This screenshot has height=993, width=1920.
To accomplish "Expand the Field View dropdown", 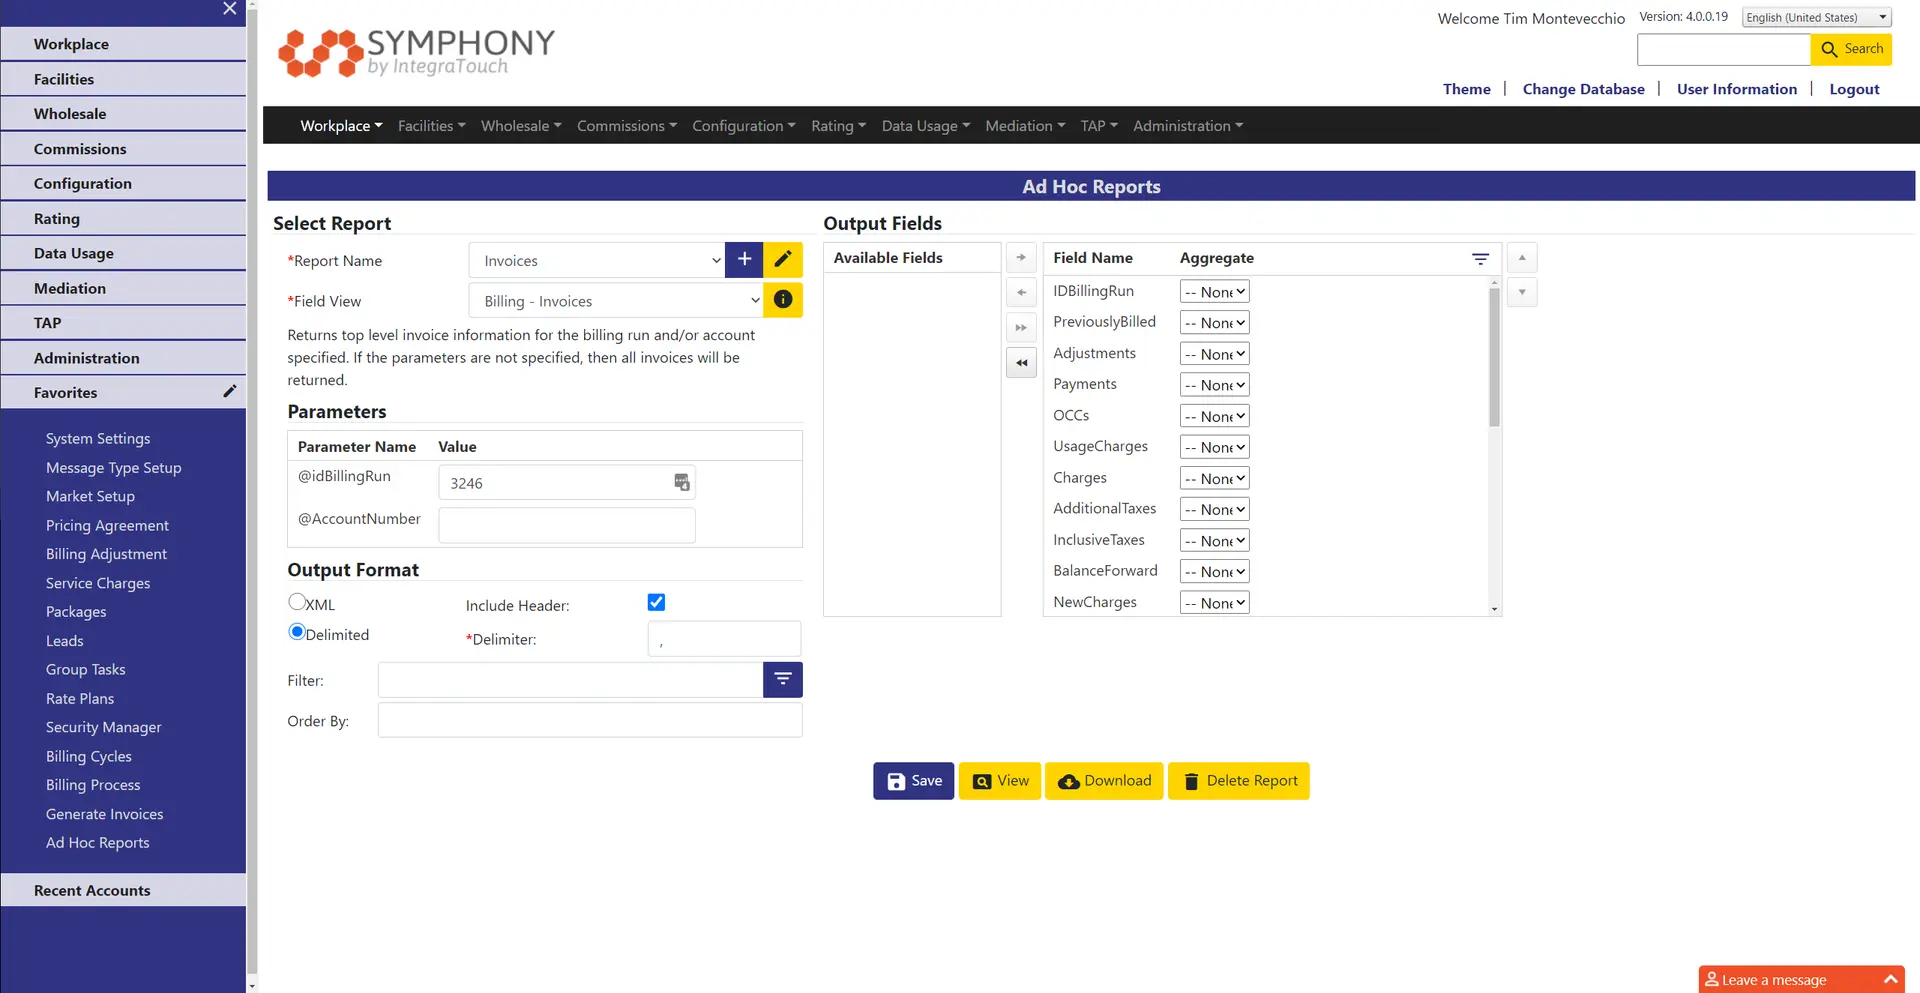I will coord(616,301).
